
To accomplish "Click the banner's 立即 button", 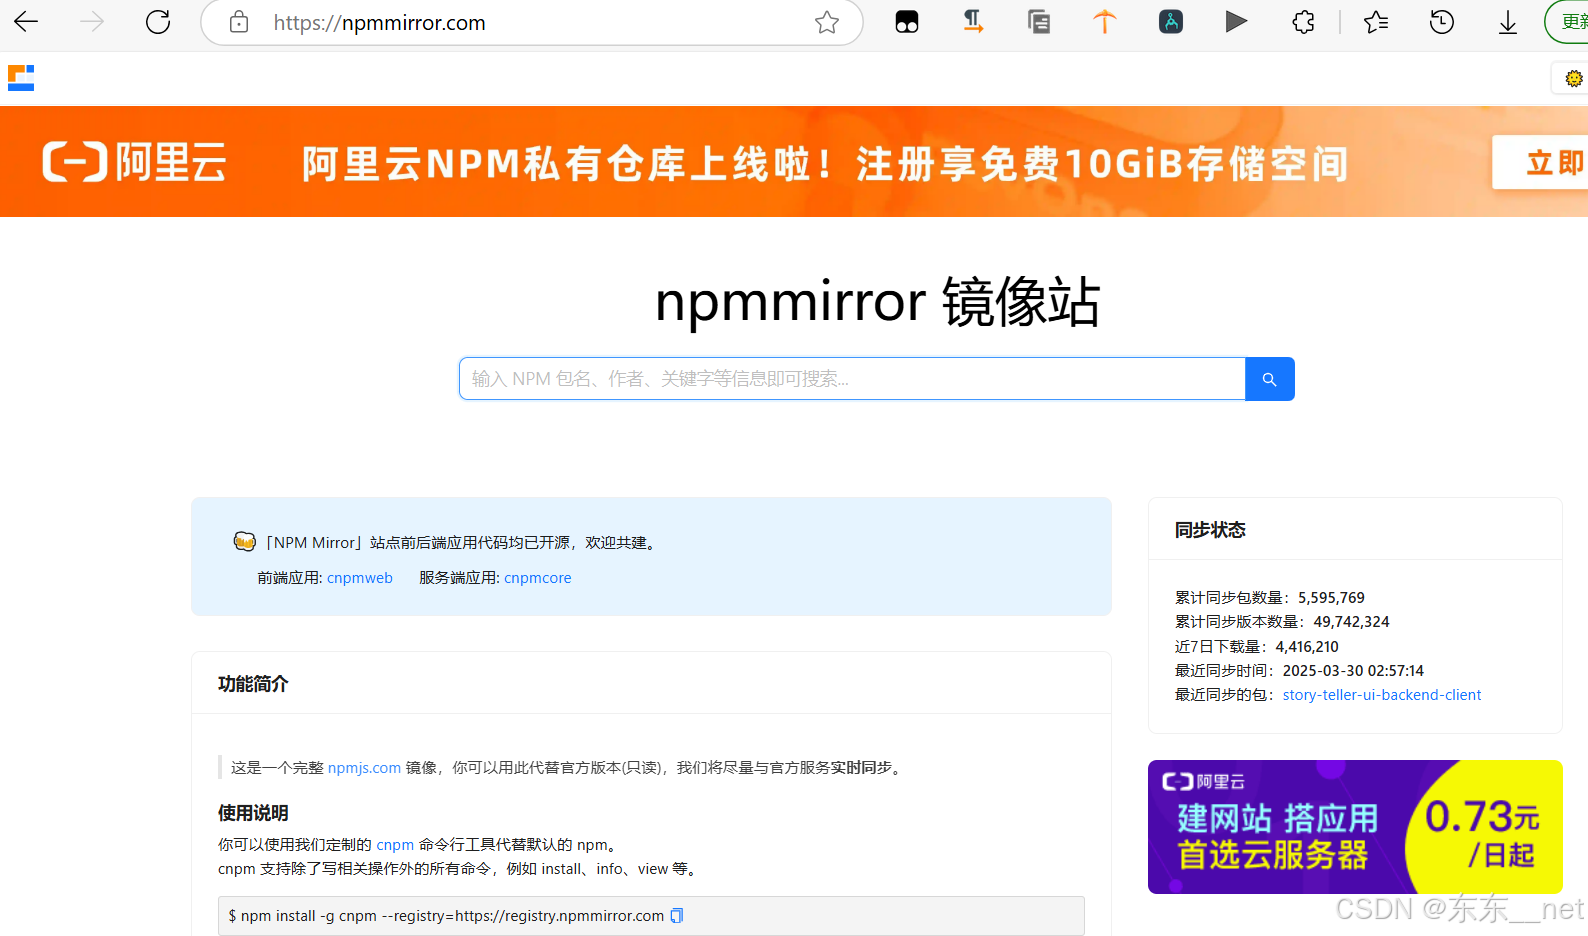I will pyautogui.click(x=1541, y=162).
